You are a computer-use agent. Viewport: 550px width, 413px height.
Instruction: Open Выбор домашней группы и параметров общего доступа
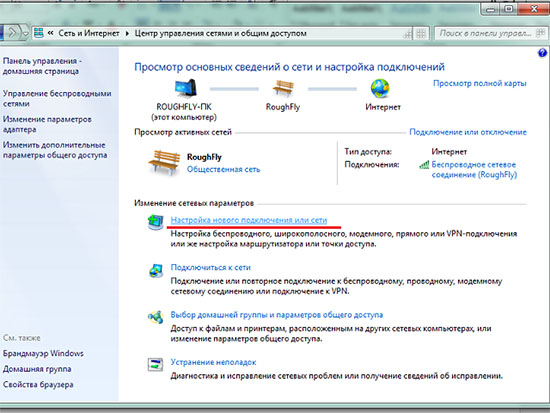coord(277,315)
